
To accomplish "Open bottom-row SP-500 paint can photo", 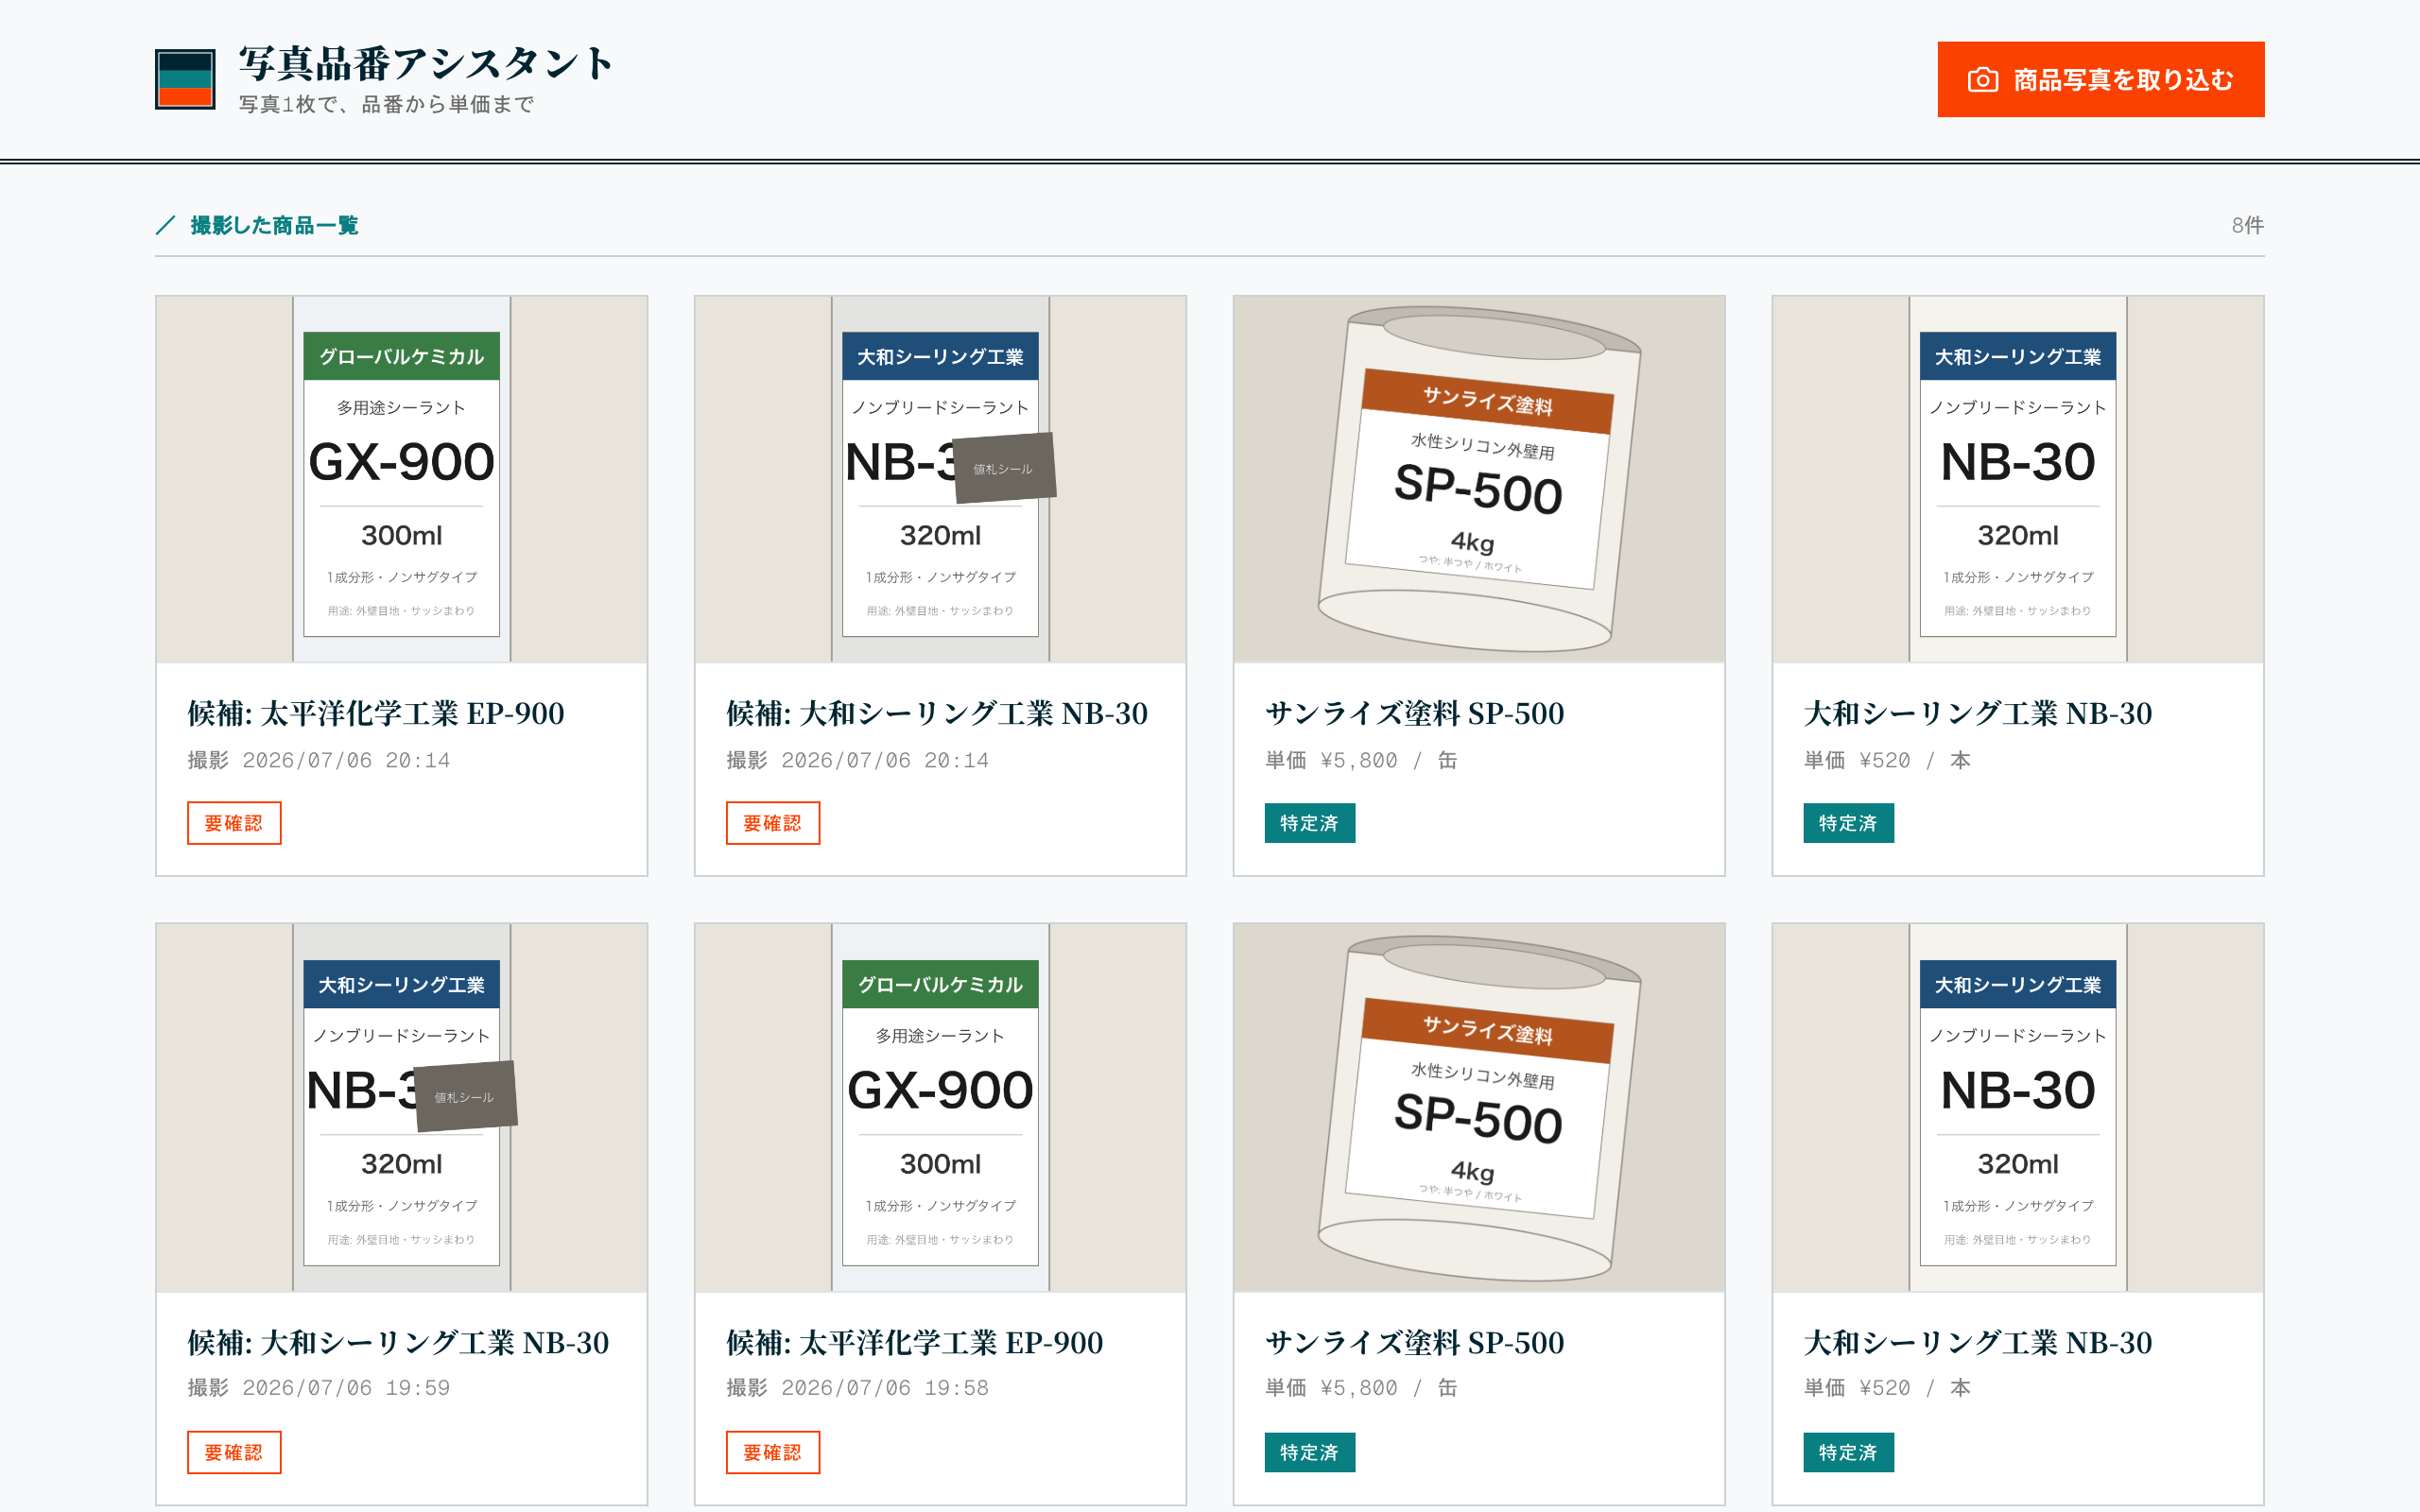I will 1478,1108.
